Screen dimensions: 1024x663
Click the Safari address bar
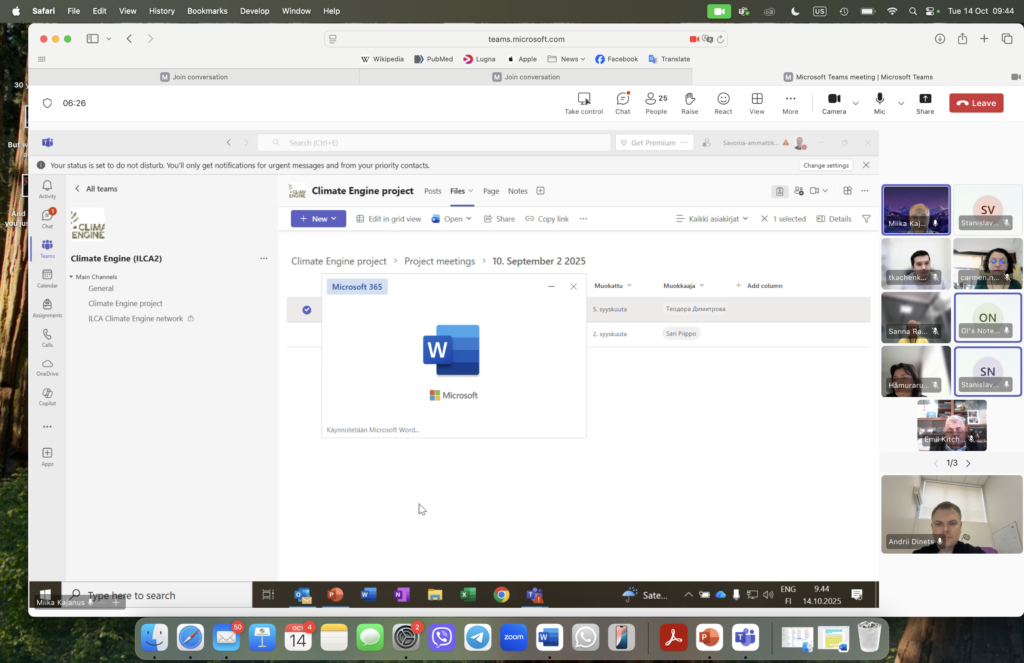(x=526, y=39)
